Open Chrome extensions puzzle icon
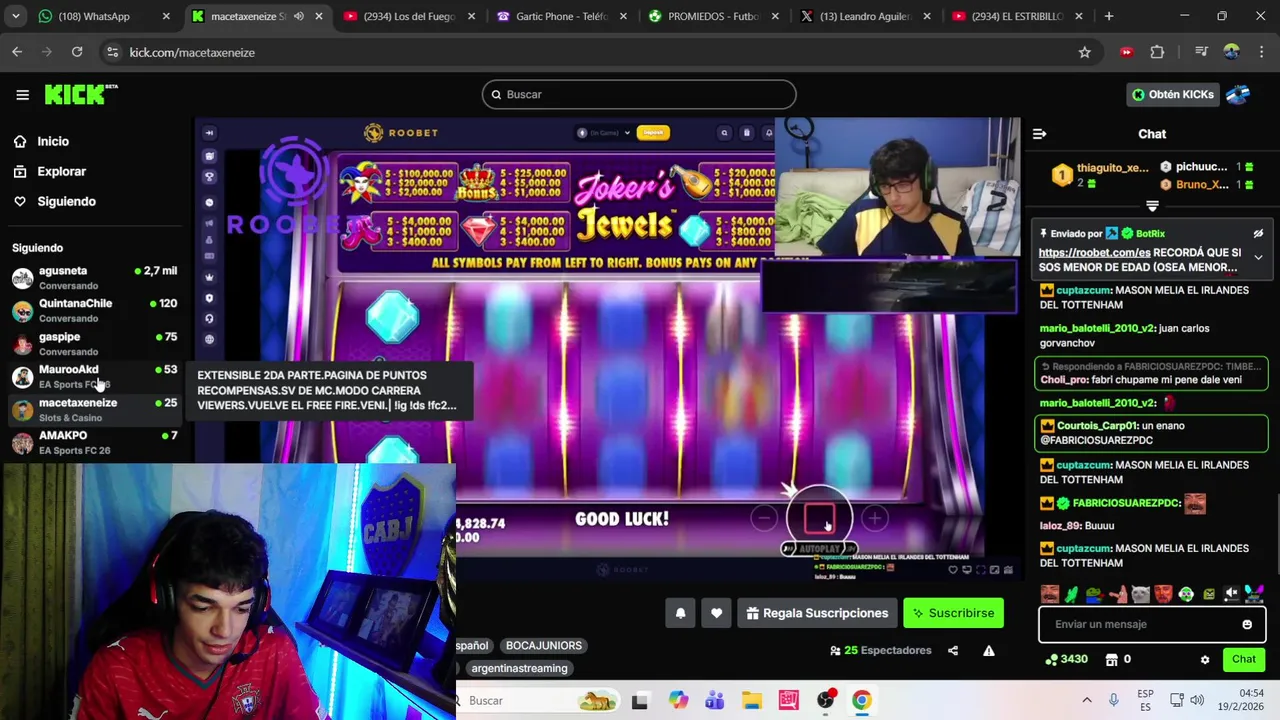Screen dimensions: 1280x720 pyautogui.click(x=1157, y=52)
